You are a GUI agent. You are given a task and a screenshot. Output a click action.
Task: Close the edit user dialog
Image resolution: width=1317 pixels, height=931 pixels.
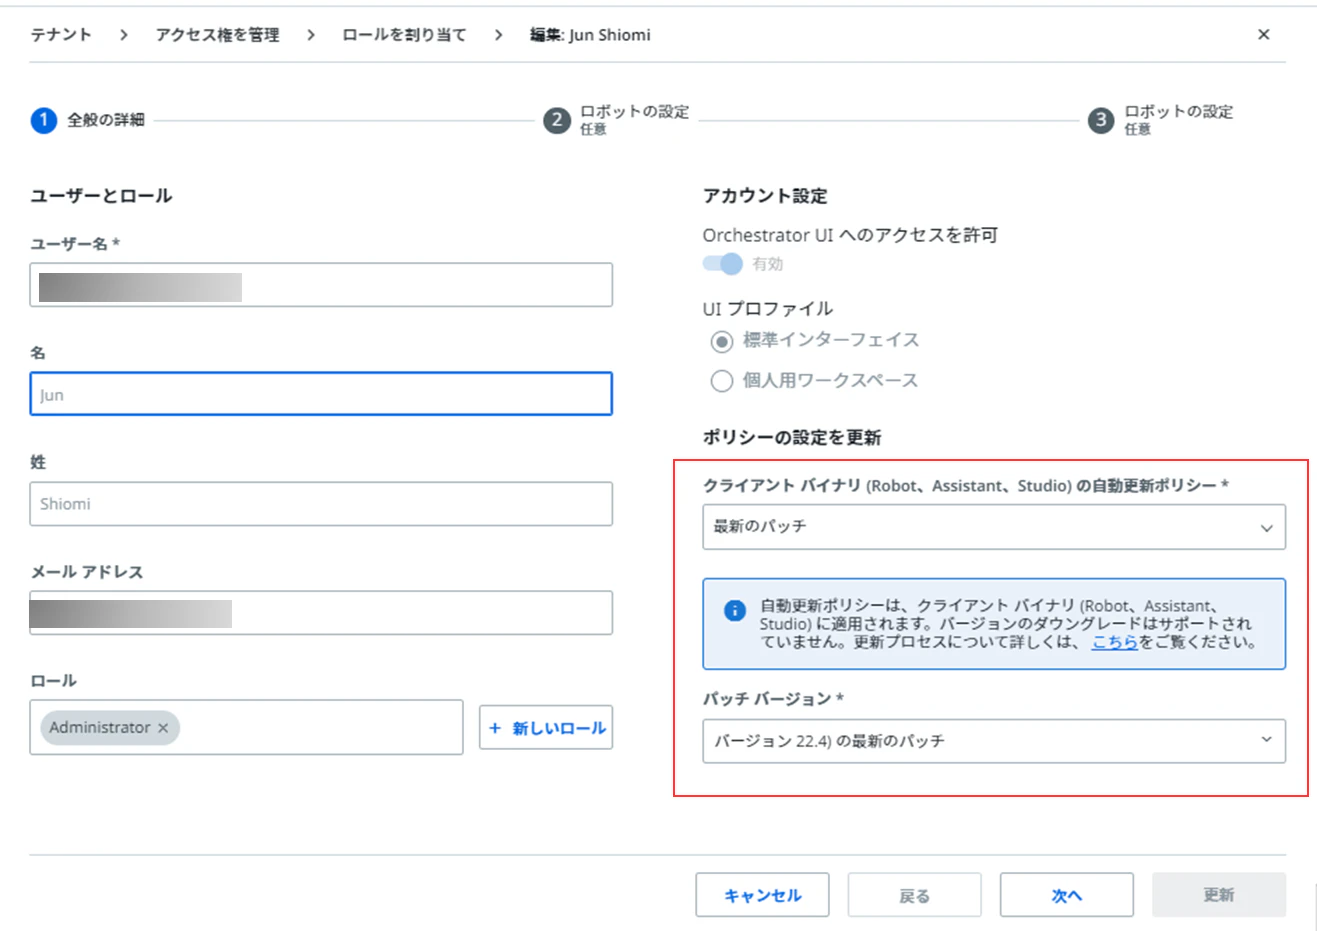point(1264,35)
